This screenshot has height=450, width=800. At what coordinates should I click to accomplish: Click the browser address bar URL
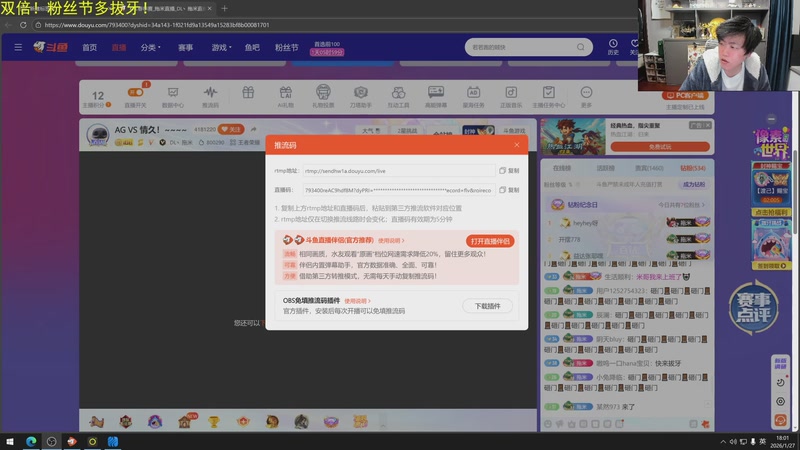pos(157,25)
